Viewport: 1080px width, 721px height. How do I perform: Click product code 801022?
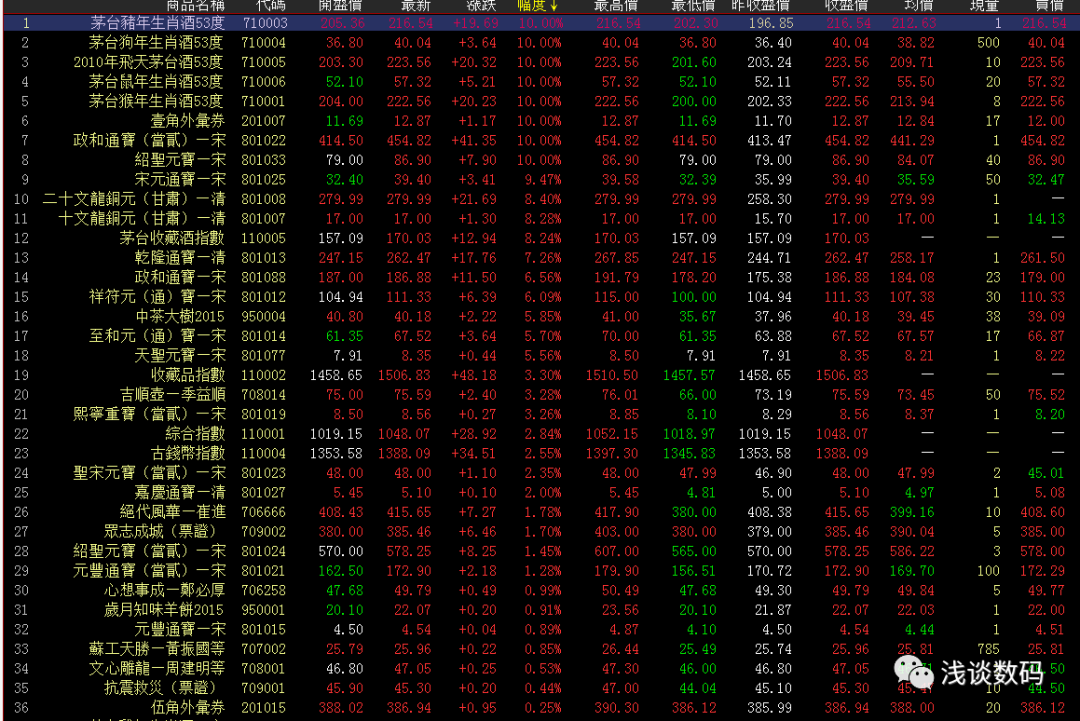pyautogui.click(x=263, y=140)
